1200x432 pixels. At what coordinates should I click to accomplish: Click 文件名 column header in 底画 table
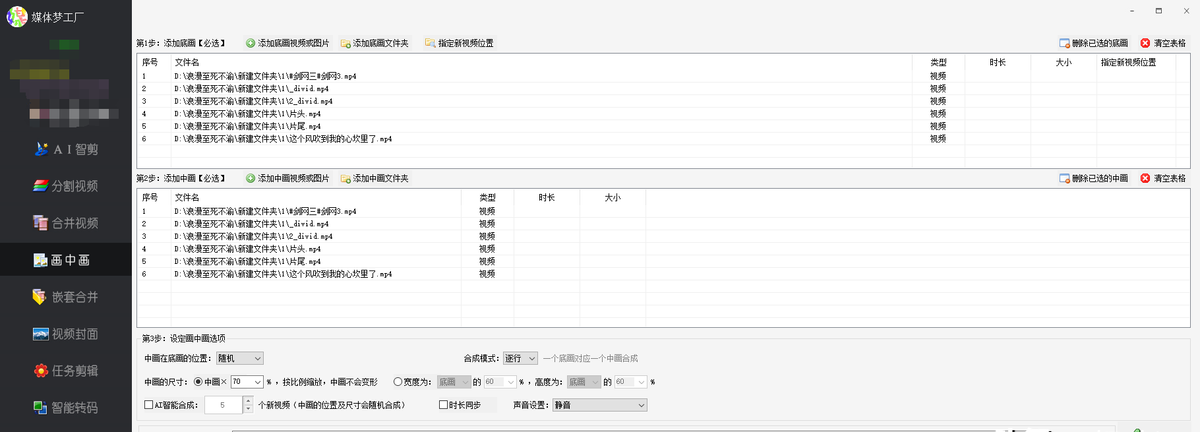pyautogui.click(x=542, y=62)
